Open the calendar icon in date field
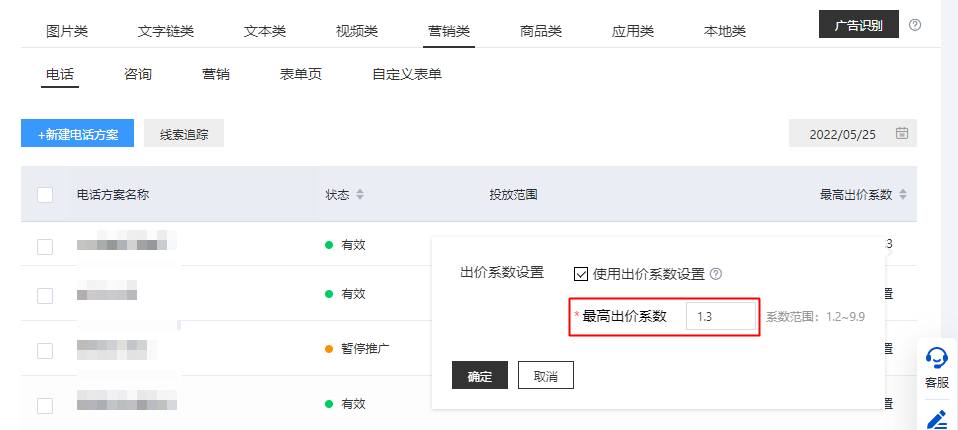 pos(902,133)
